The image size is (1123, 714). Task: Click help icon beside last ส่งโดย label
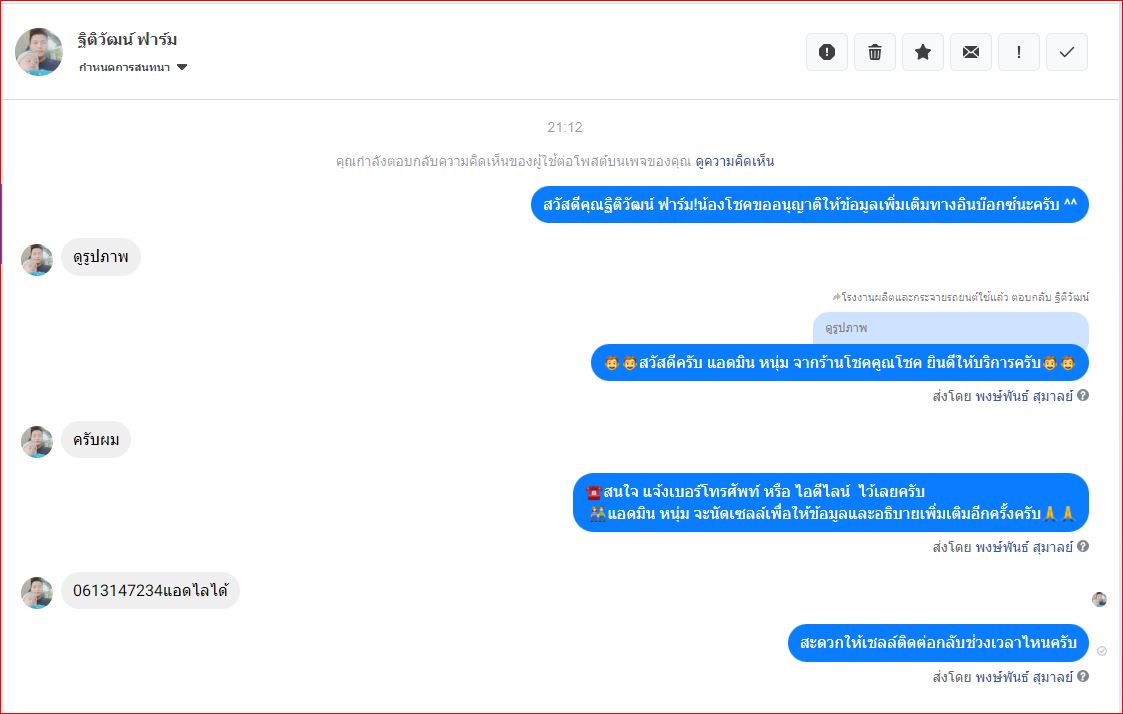tap(1083, 676)
